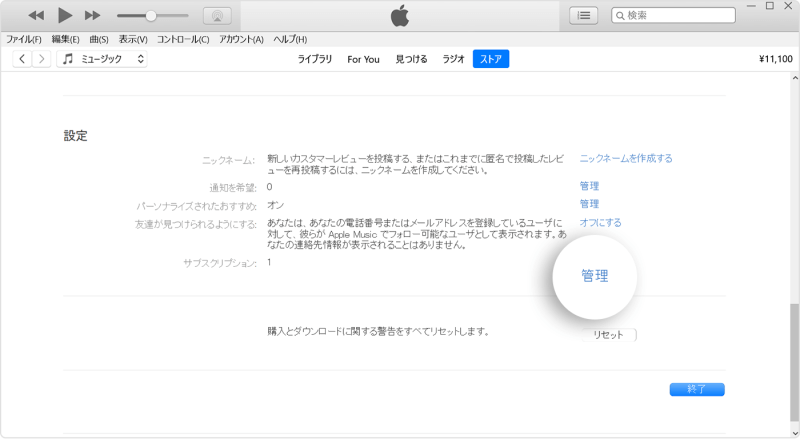Click the fast forward next track button
800x439 pixels.
pos(92,16)
